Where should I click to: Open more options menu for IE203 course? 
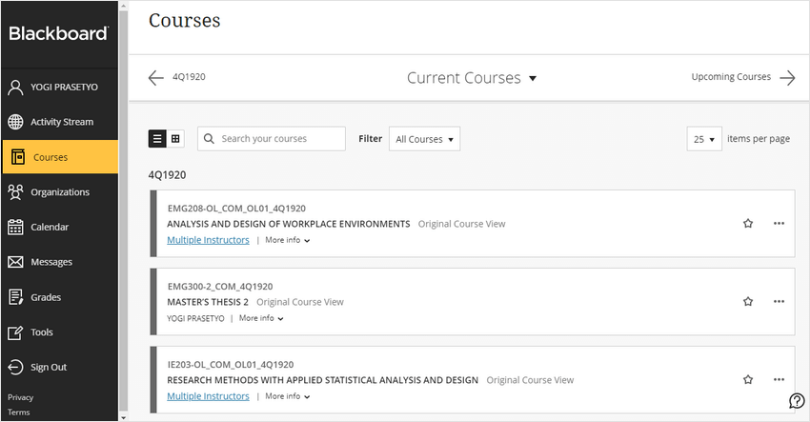click(x=779, y=380)
